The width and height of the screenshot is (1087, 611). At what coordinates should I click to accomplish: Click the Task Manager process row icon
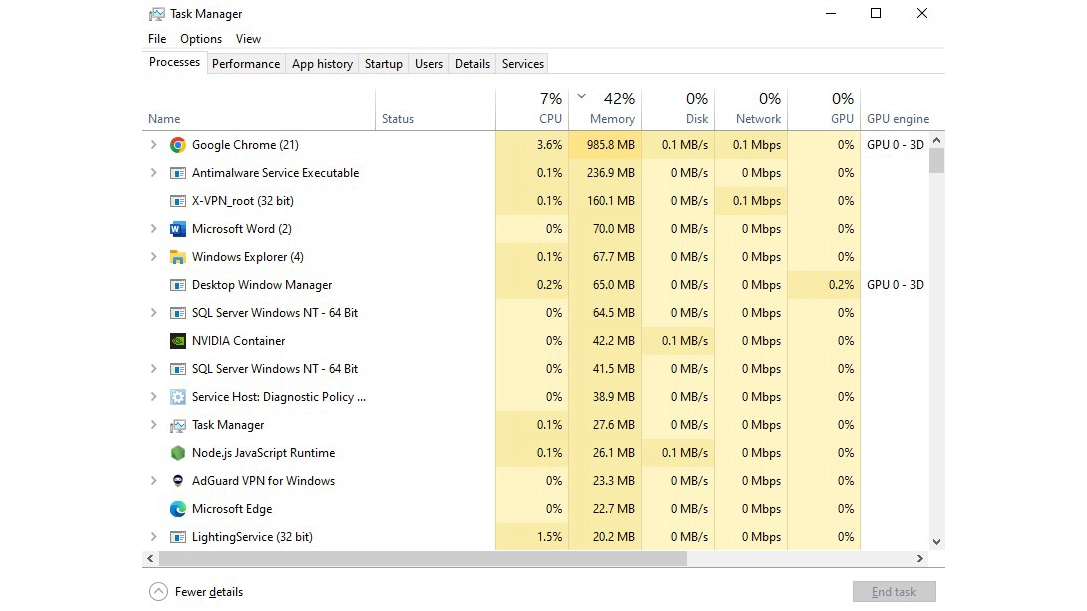pos(177,425)
